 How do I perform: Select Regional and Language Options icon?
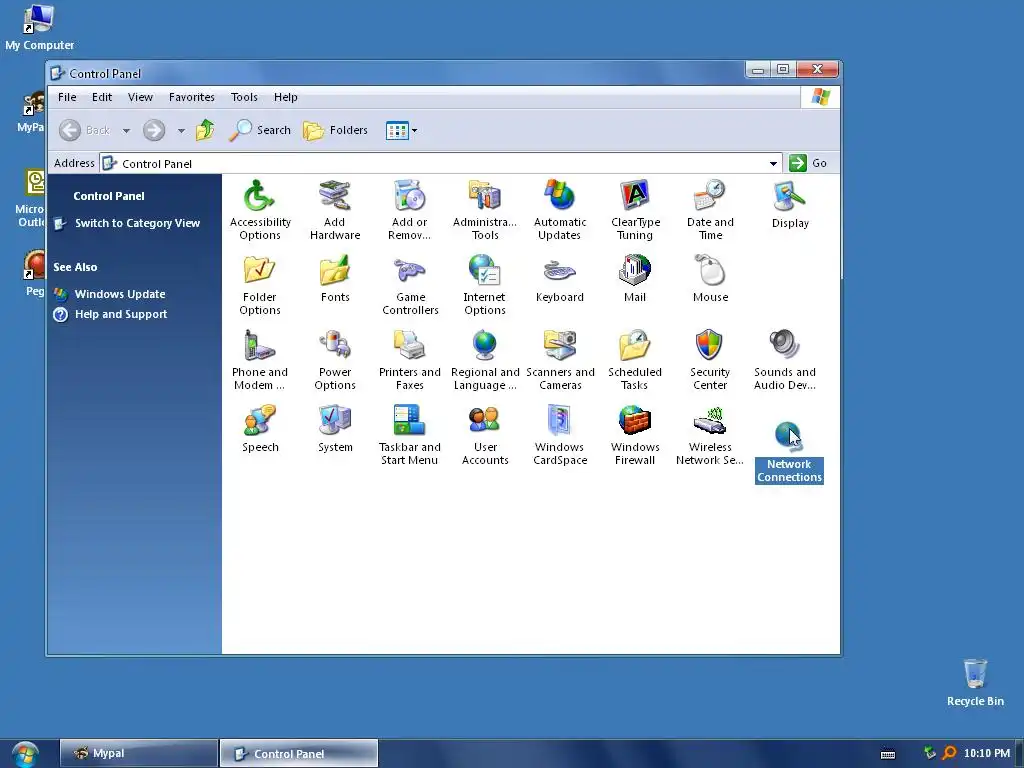point(485,360)
